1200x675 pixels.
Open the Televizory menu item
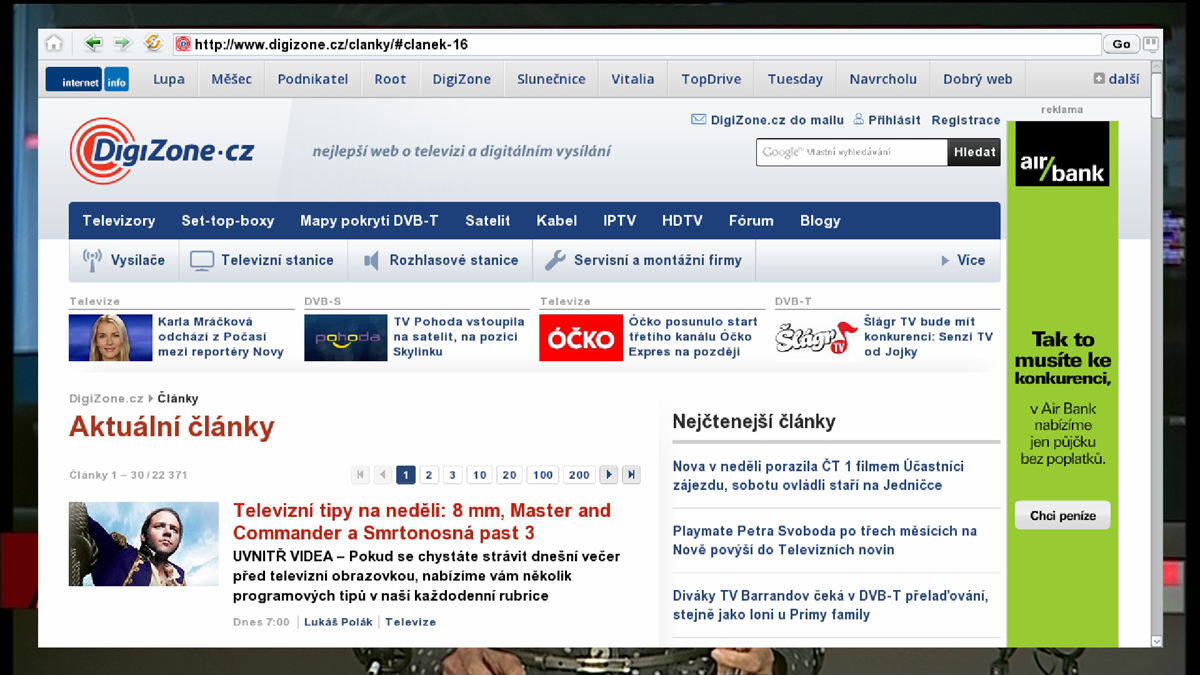point(119,221)
